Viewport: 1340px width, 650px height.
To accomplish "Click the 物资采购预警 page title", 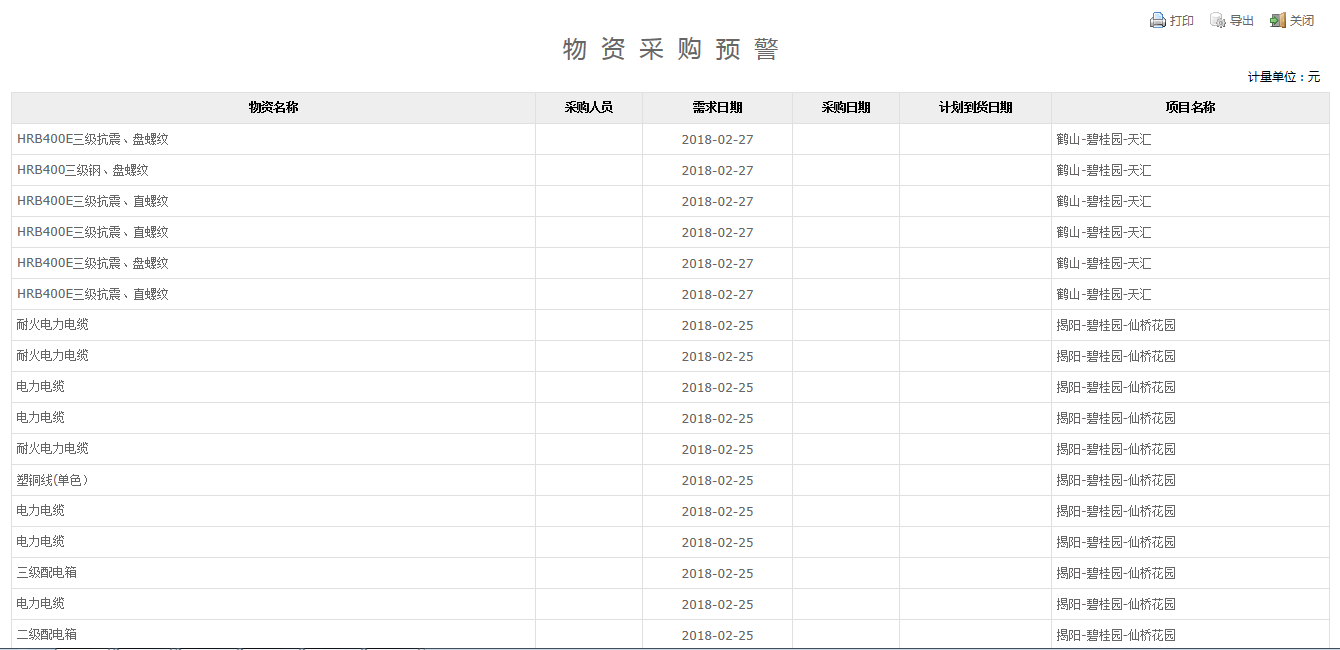I will [670, 49].
